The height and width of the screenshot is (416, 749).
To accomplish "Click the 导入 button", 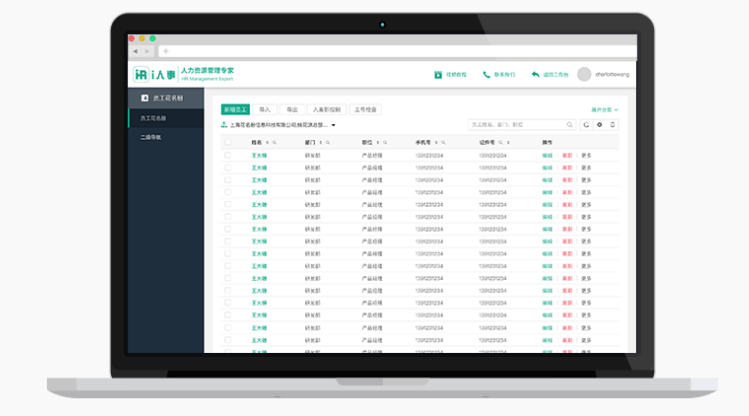I will click(x=265, y=108).
